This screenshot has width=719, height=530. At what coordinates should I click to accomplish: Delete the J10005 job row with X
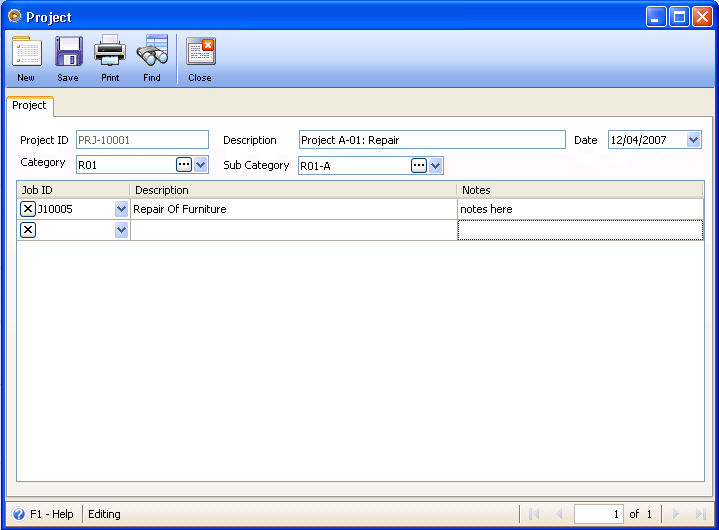[x=28, y=209]
